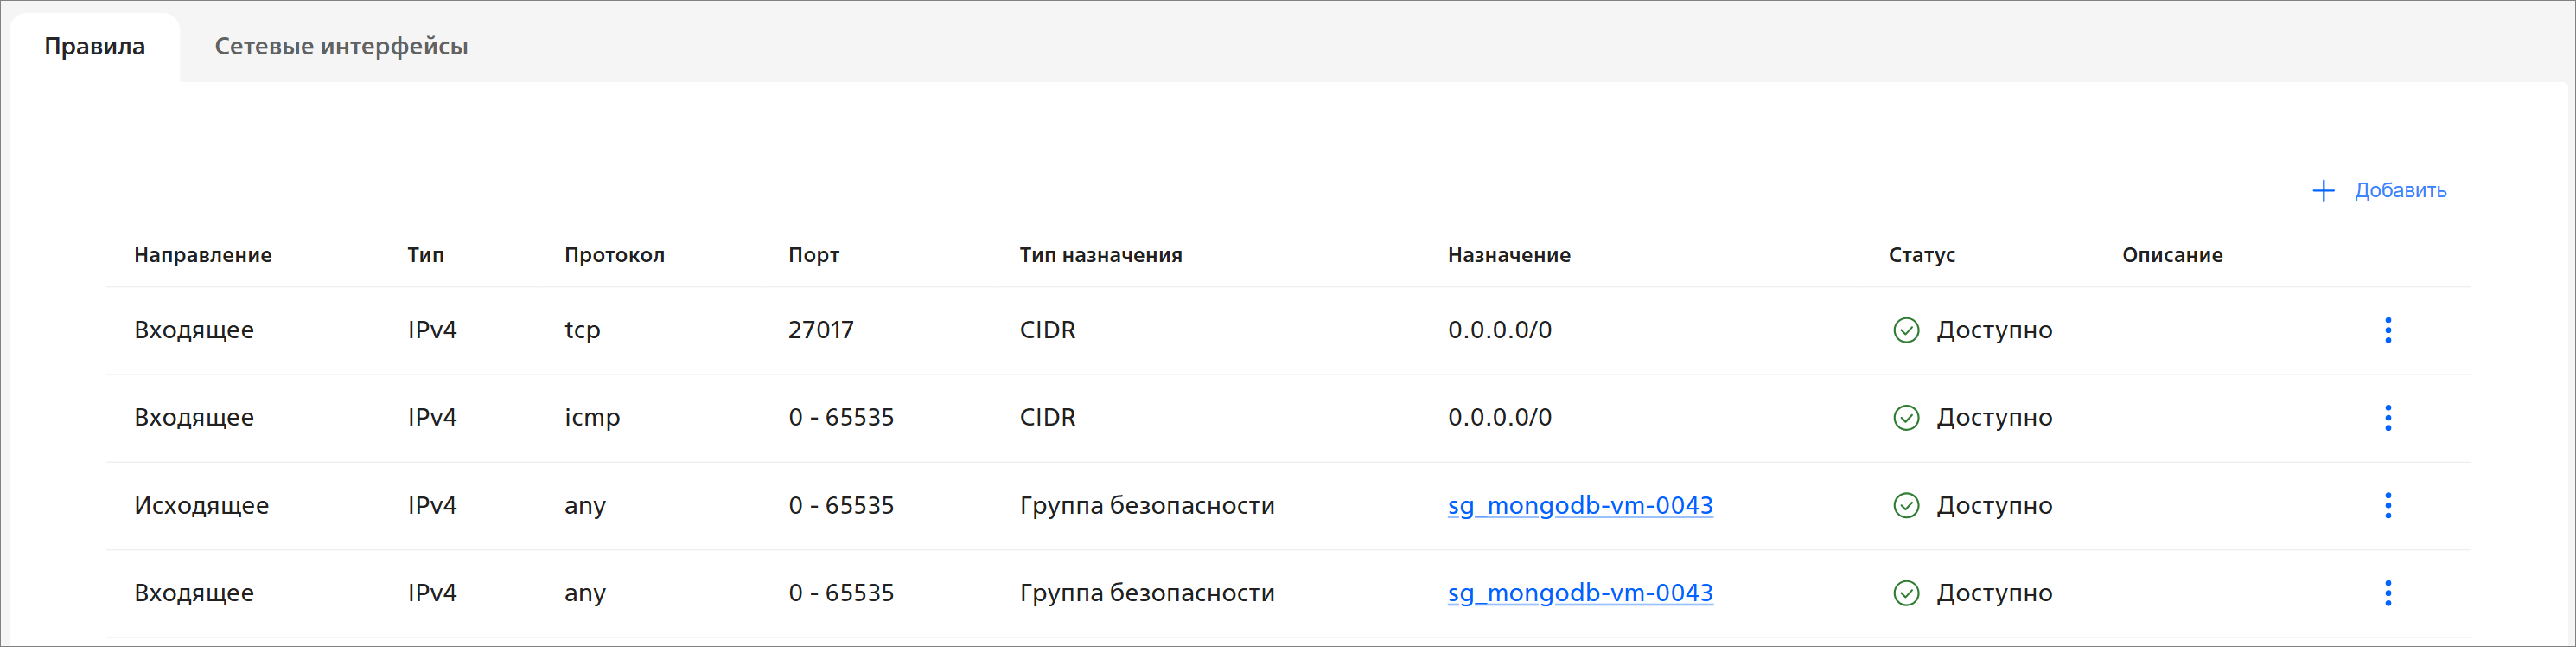Open sg_mongodb-vm-0043 link in last Входящее row

(x=1579, y=593)
